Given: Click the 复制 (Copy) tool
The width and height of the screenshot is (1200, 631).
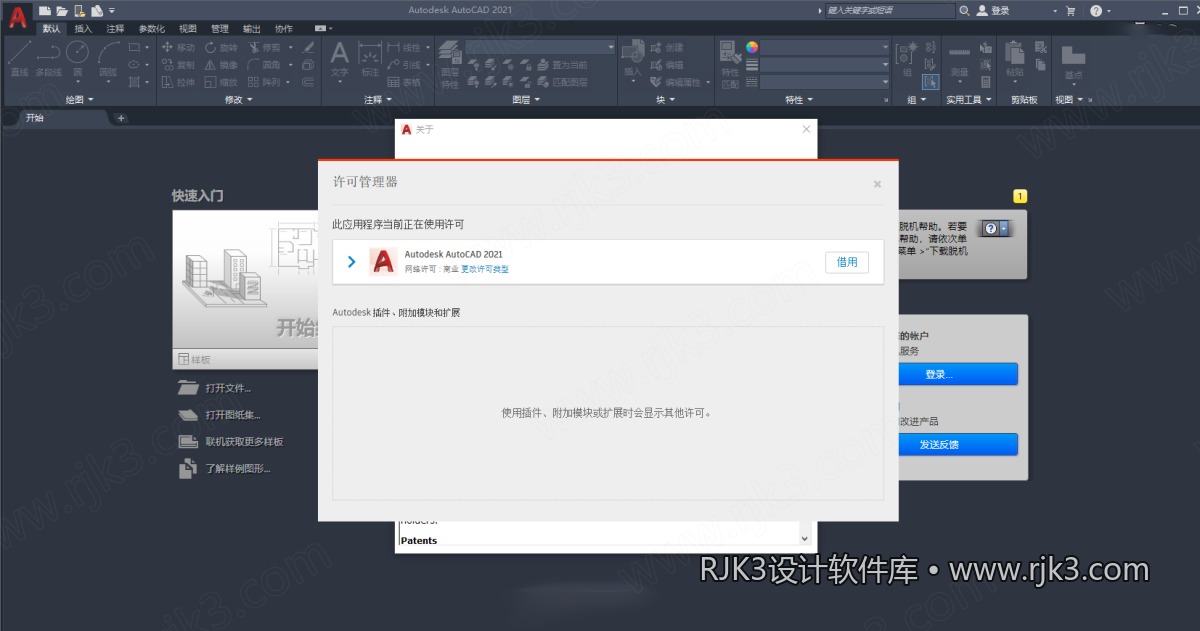Looking at the screenshot, I should [178, 65].
